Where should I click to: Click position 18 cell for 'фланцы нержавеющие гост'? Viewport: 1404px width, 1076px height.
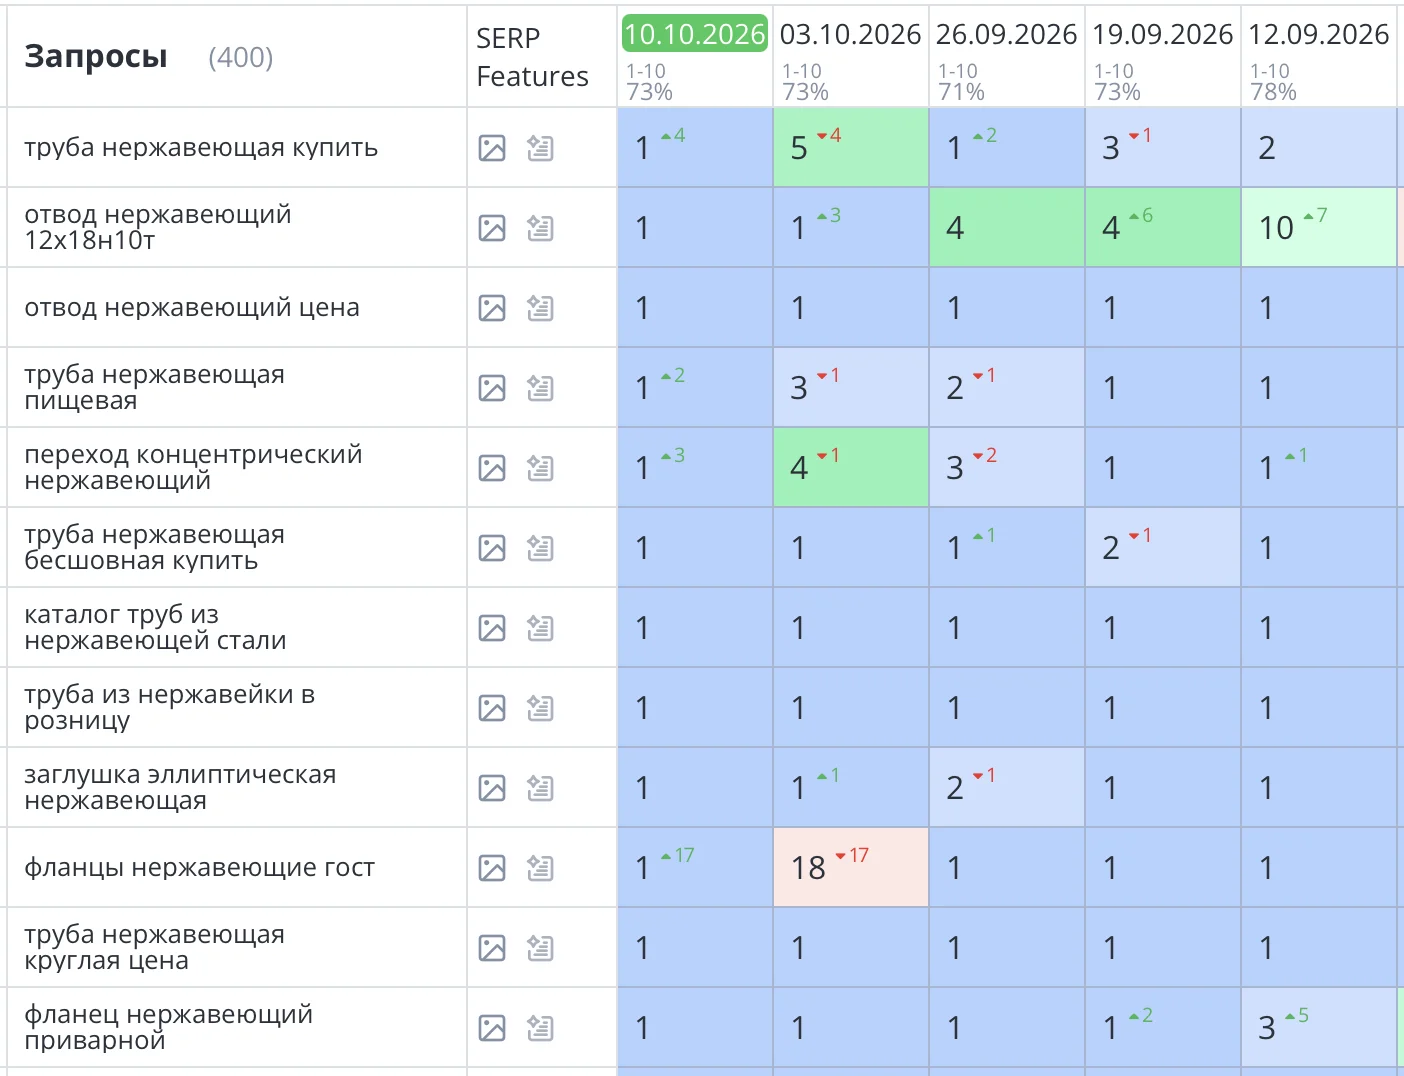pos(851,867)
